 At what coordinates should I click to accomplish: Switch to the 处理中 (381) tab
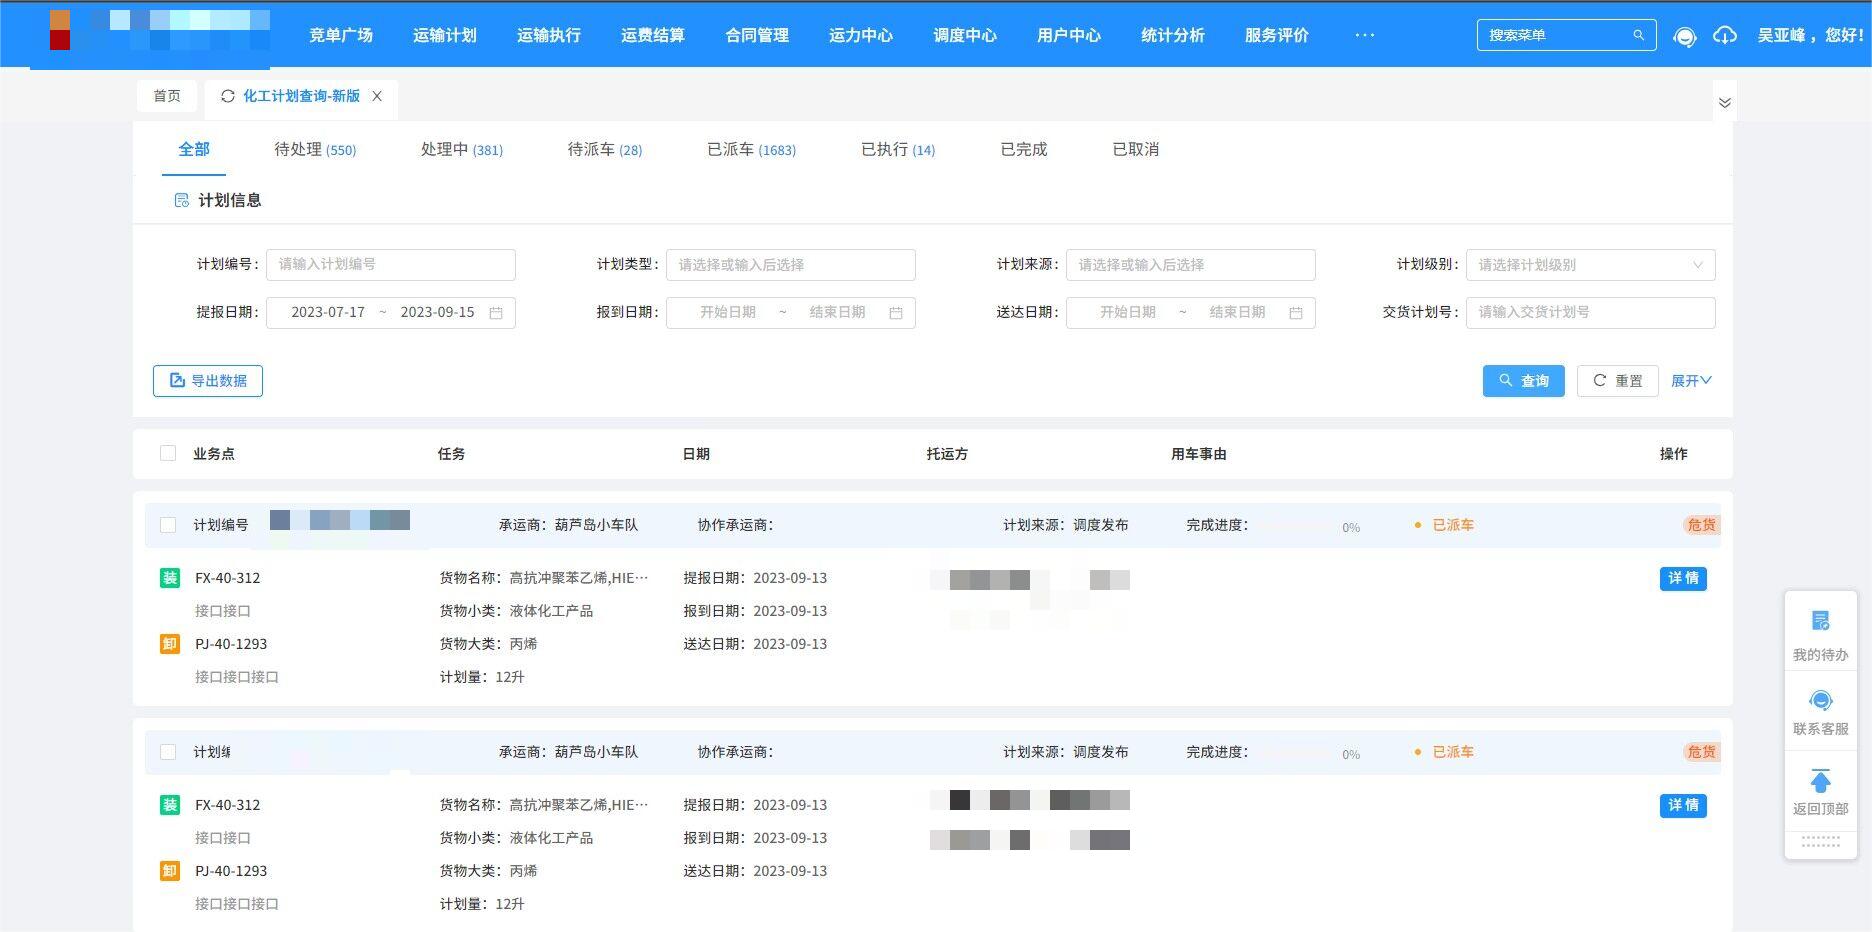[x=461, y=149]
